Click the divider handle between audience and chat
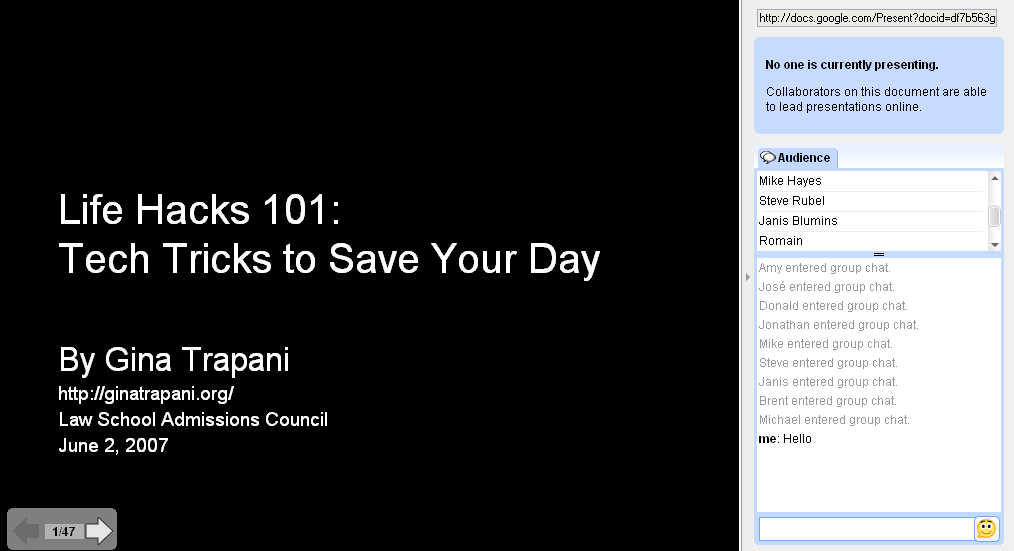Screen dimensions: 1014x551 [879, 254]
